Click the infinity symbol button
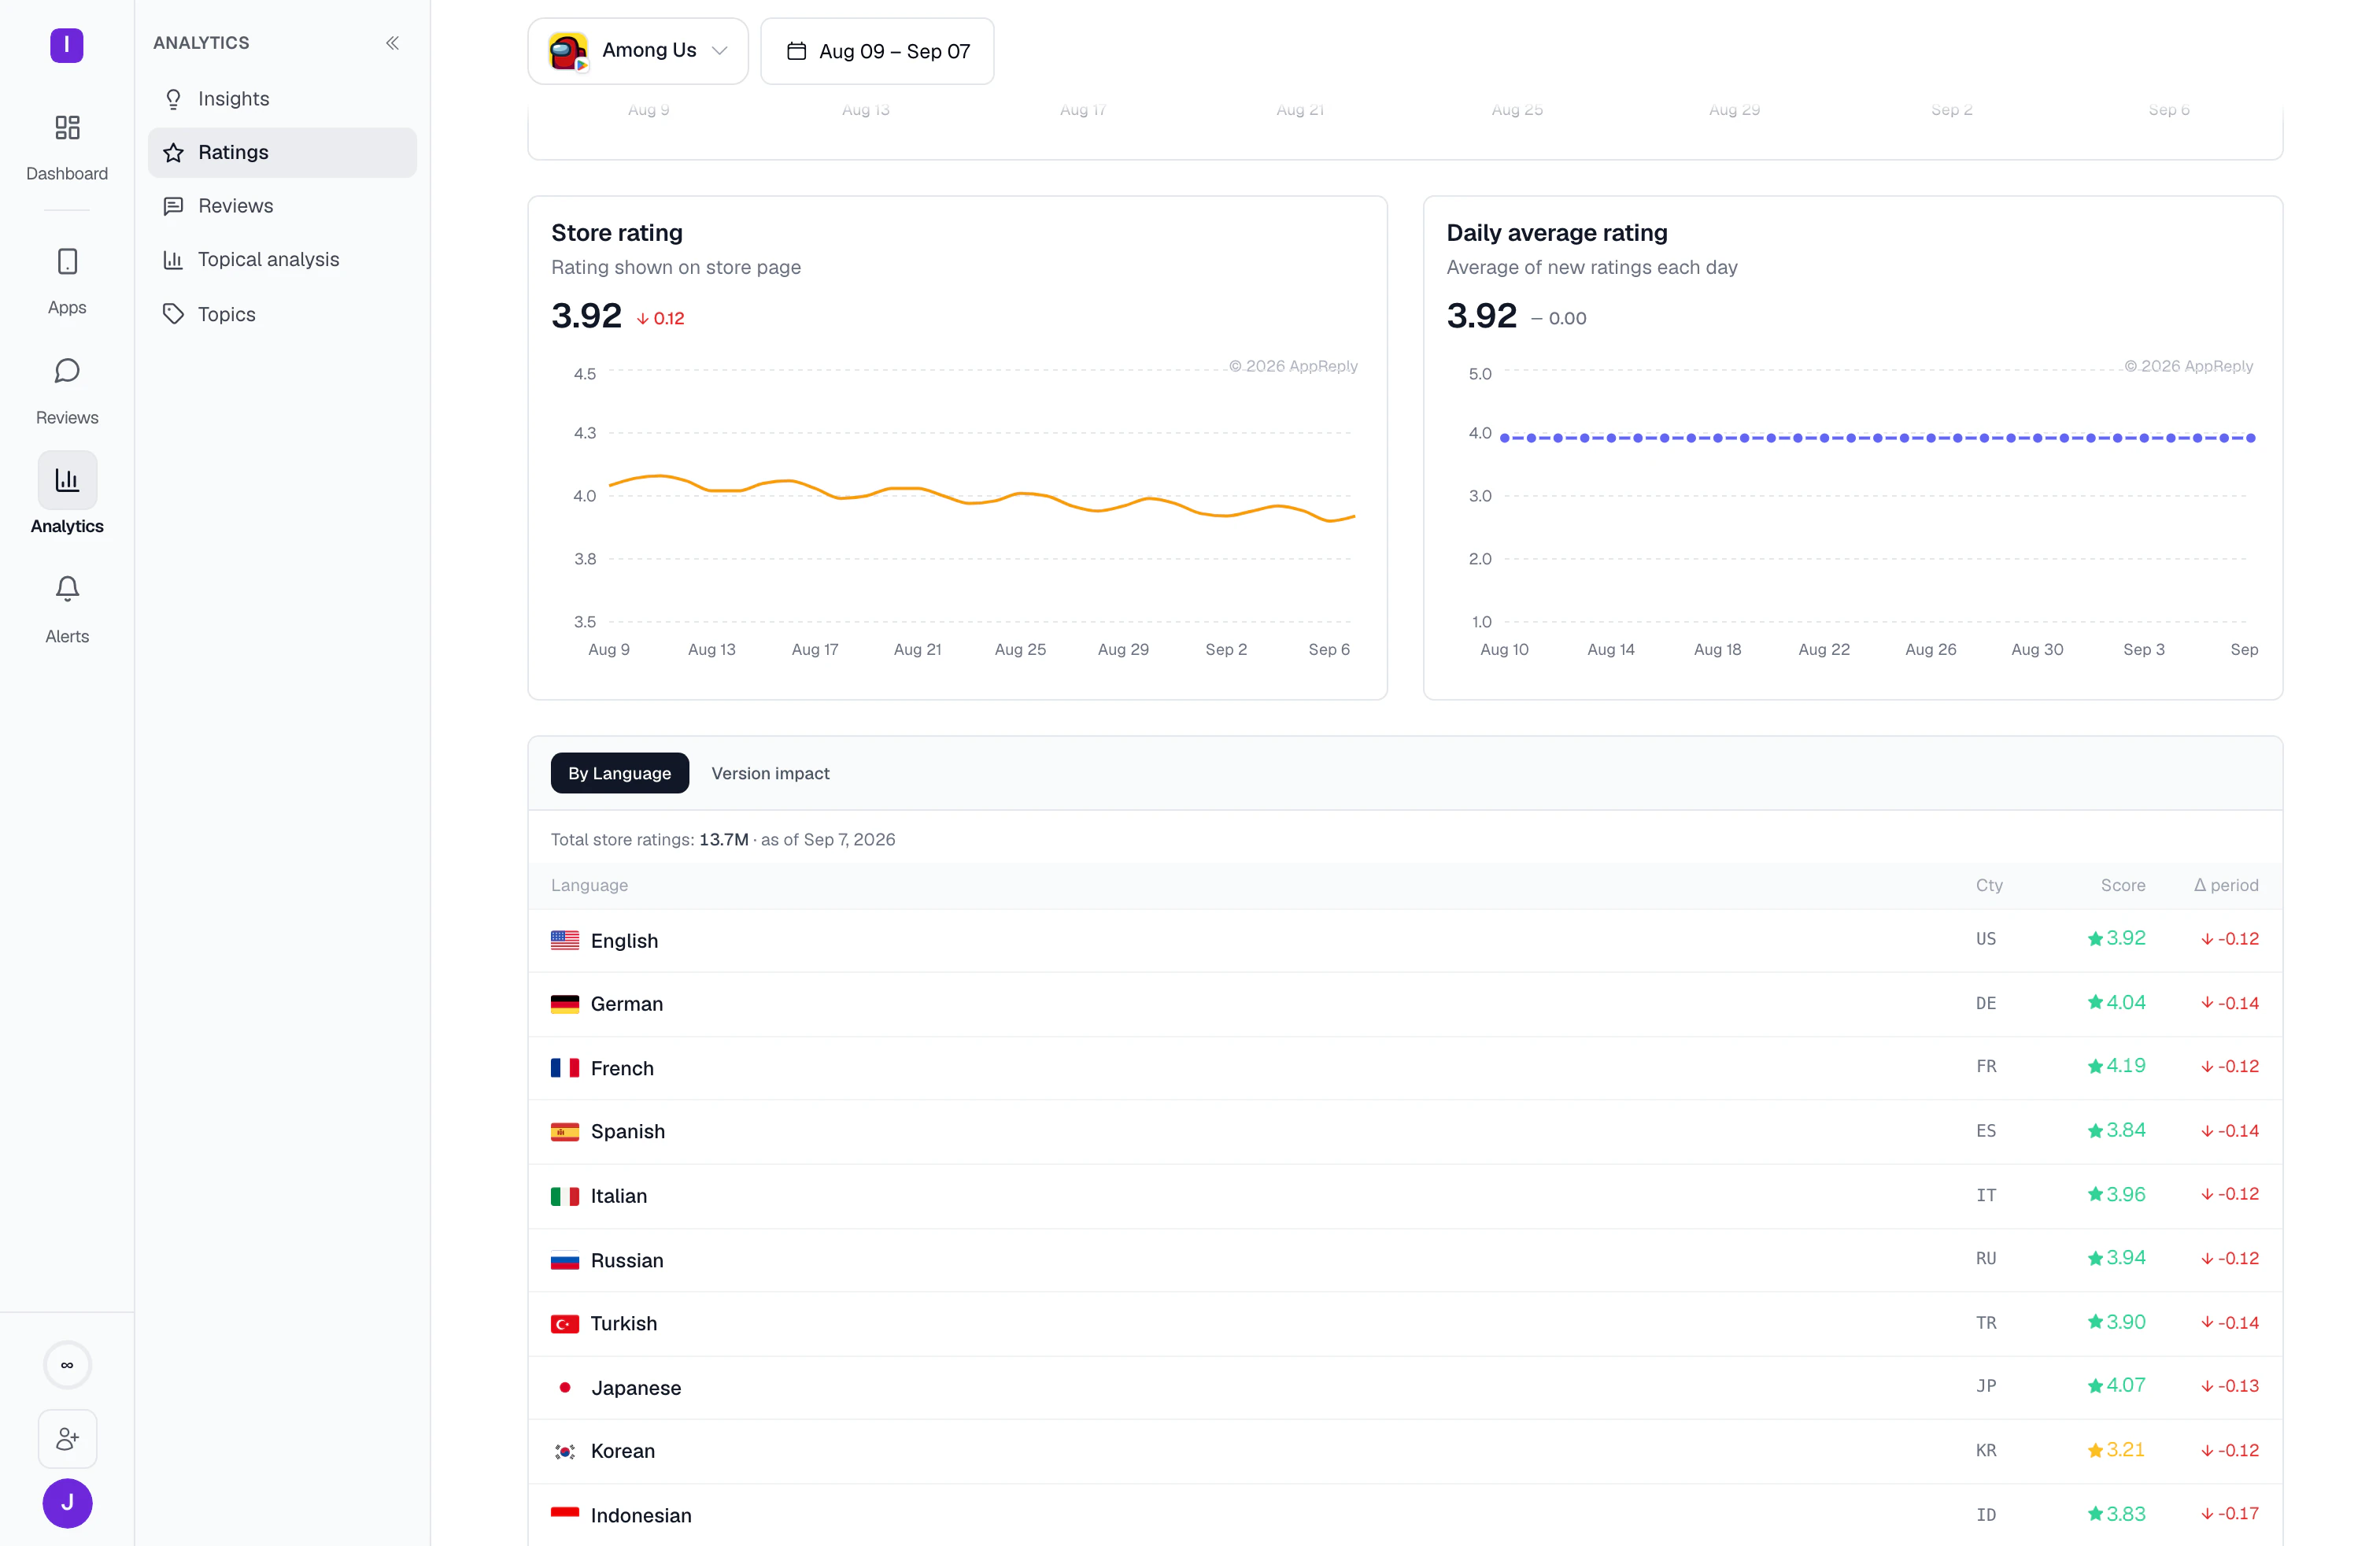The height and width of the screenshot is (1546, 2380). click(x=67, y=1365)
